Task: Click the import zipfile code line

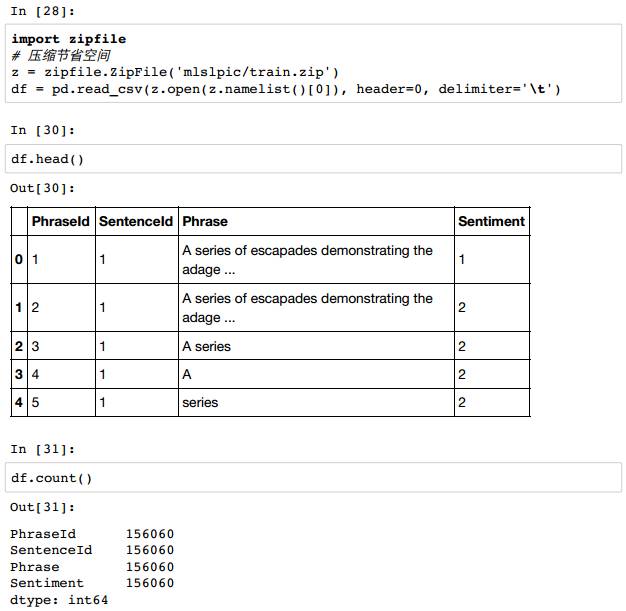Action: coord(69,39)
